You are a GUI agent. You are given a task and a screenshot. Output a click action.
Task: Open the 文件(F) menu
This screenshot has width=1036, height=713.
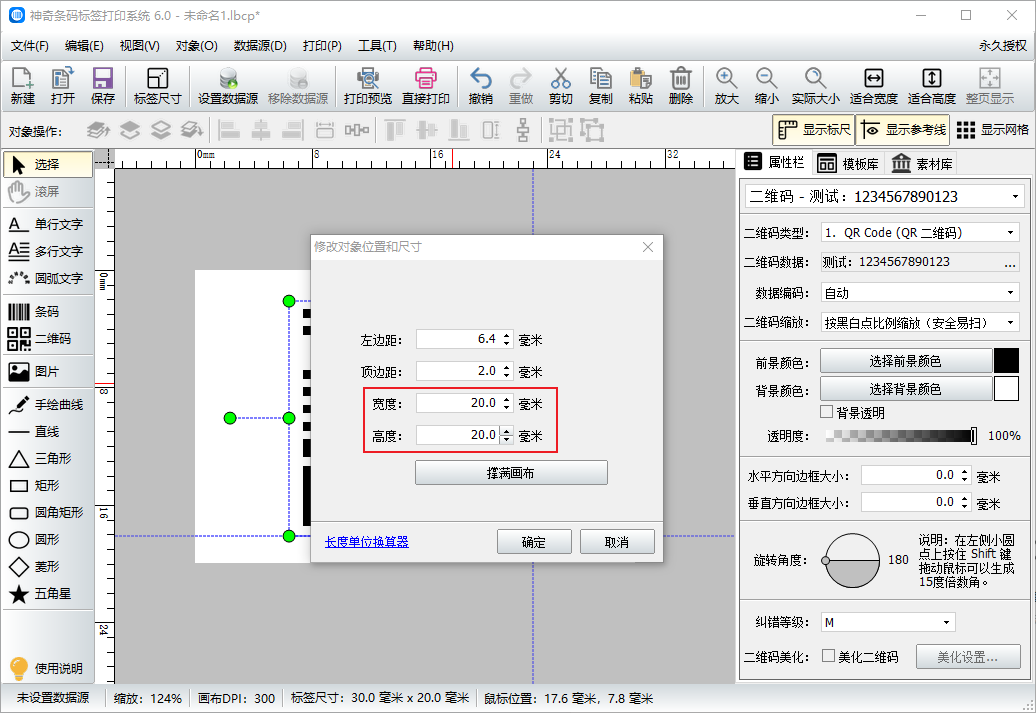(30, 46)
